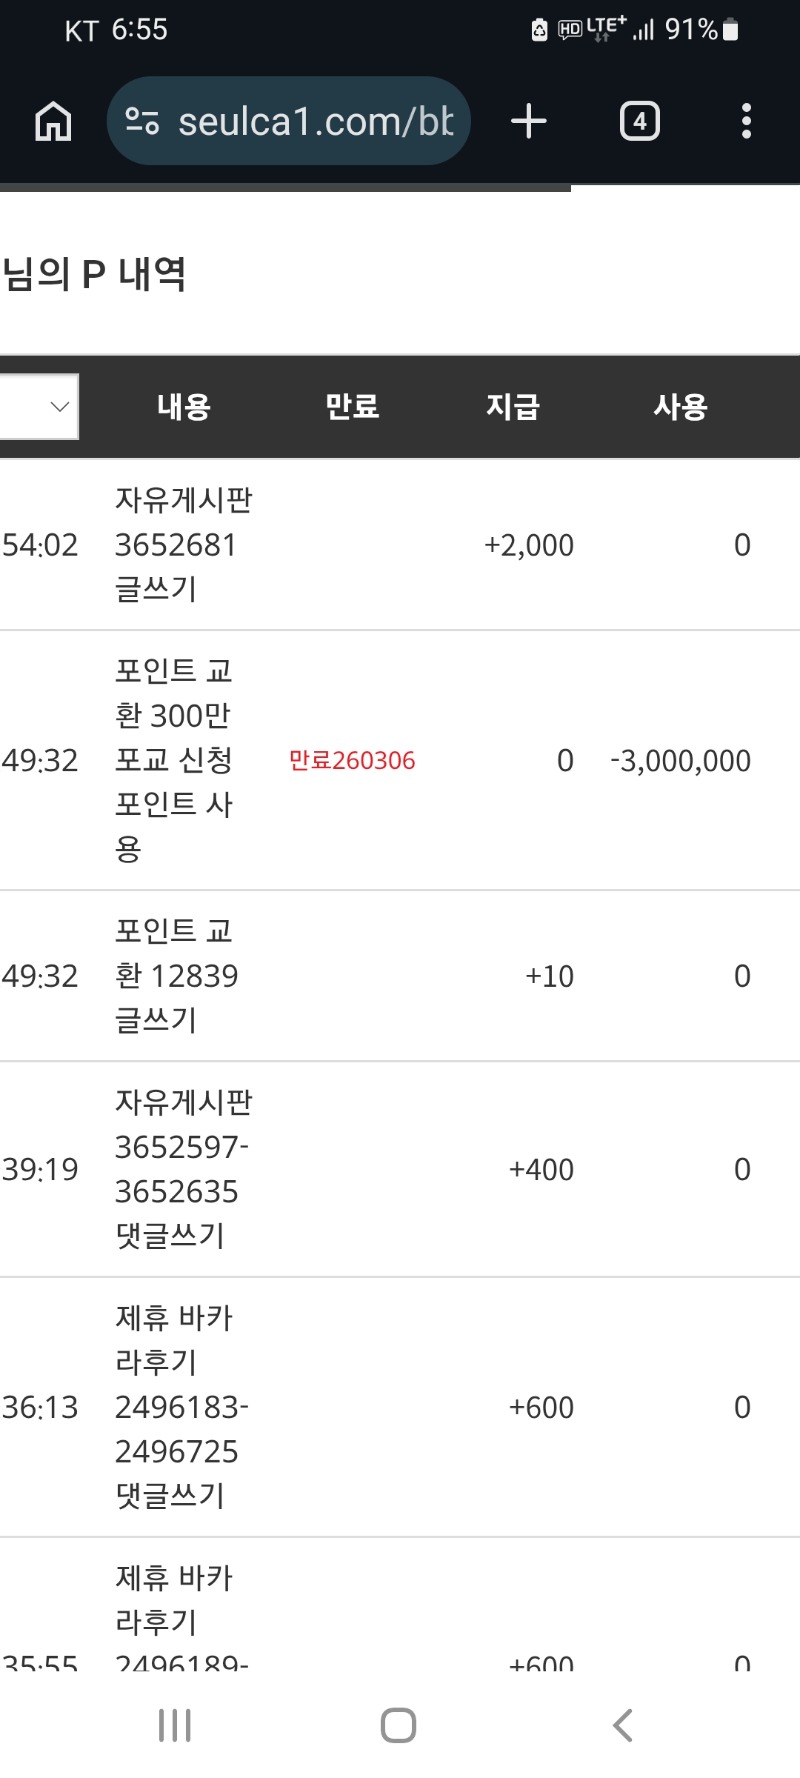Open a new tab with plus icon
The height and width of the screenshot is (1778, 800).
pyautogui.click(x=529, y=122)
